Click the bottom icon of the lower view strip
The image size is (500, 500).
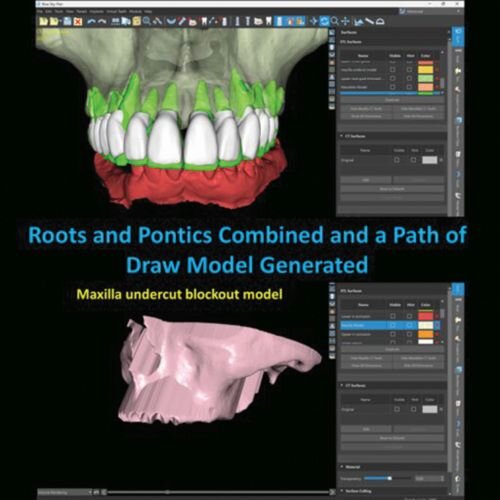coord(332,356)
